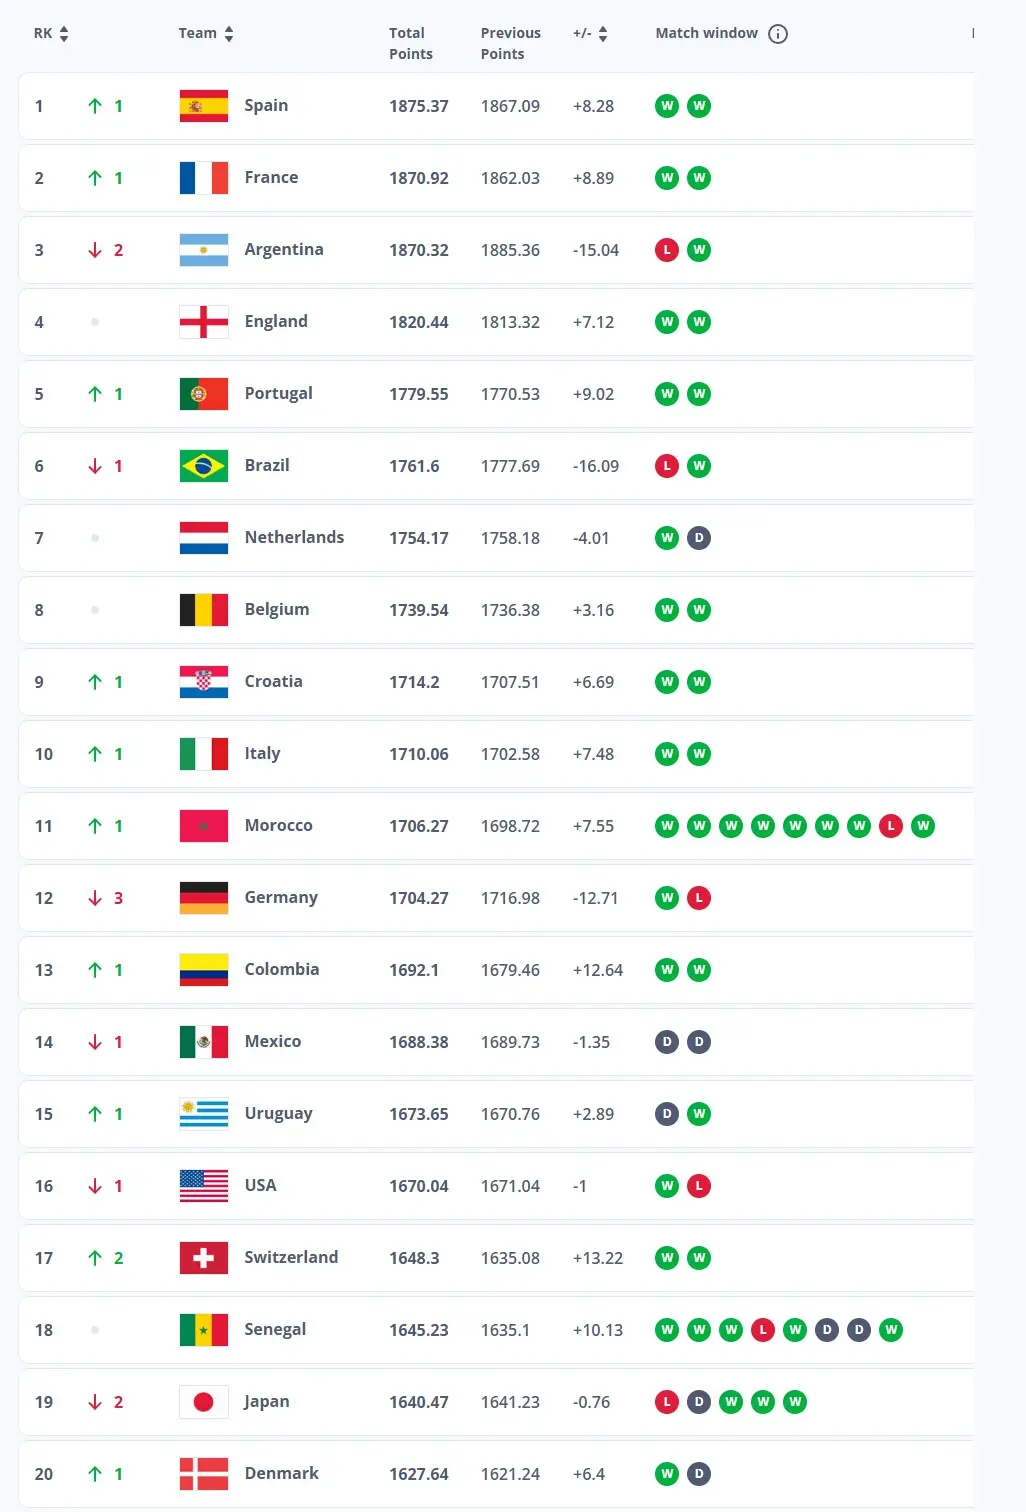This screenshot has width=1026, height=1512.
Task: Click the Spain flag icon
Action: click(x=204, y=106)
